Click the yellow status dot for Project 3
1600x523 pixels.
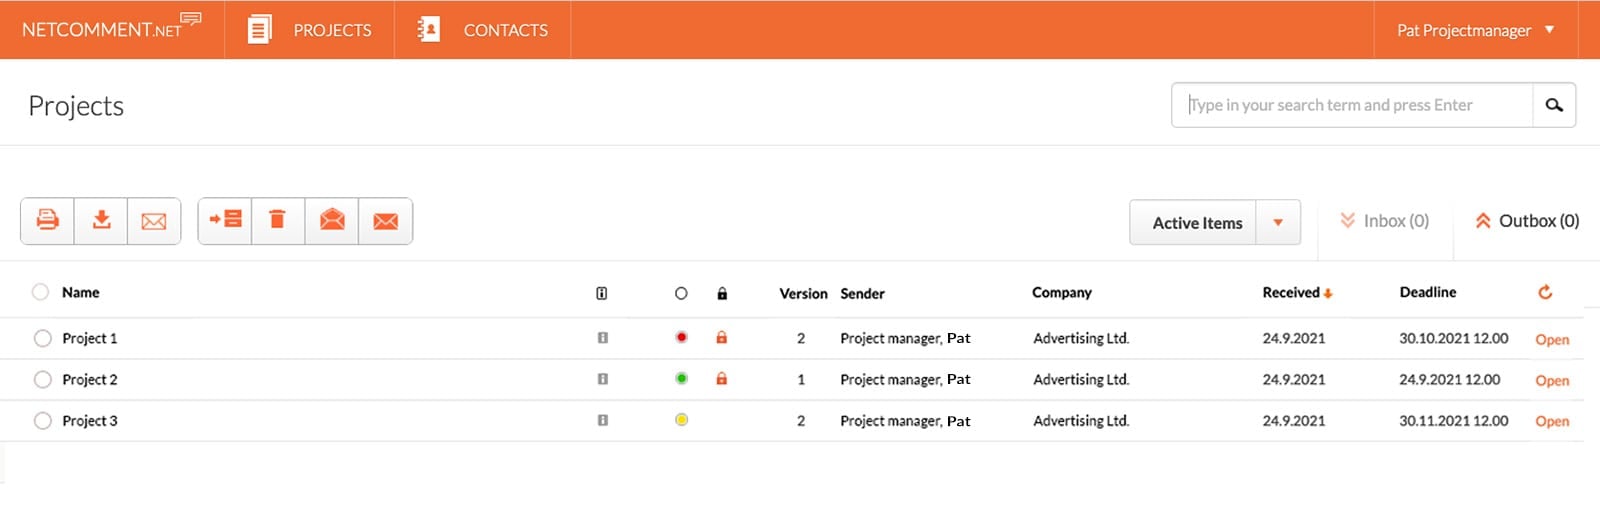681,420
